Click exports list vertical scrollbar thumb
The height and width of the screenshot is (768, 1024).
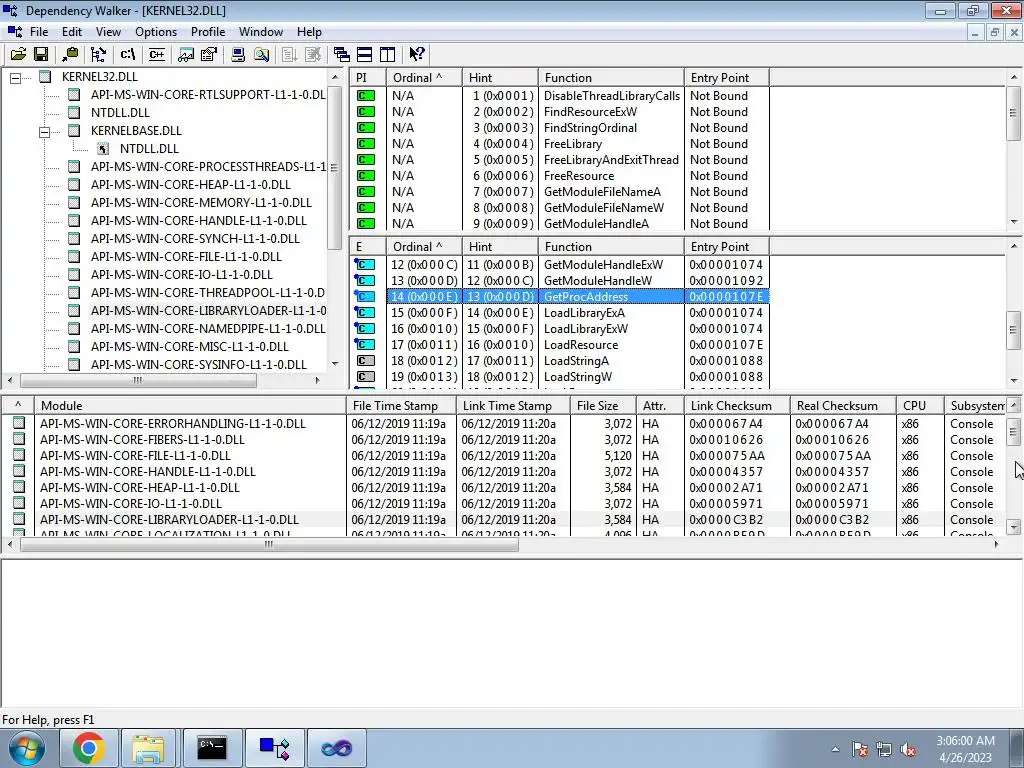point(1014,332)
